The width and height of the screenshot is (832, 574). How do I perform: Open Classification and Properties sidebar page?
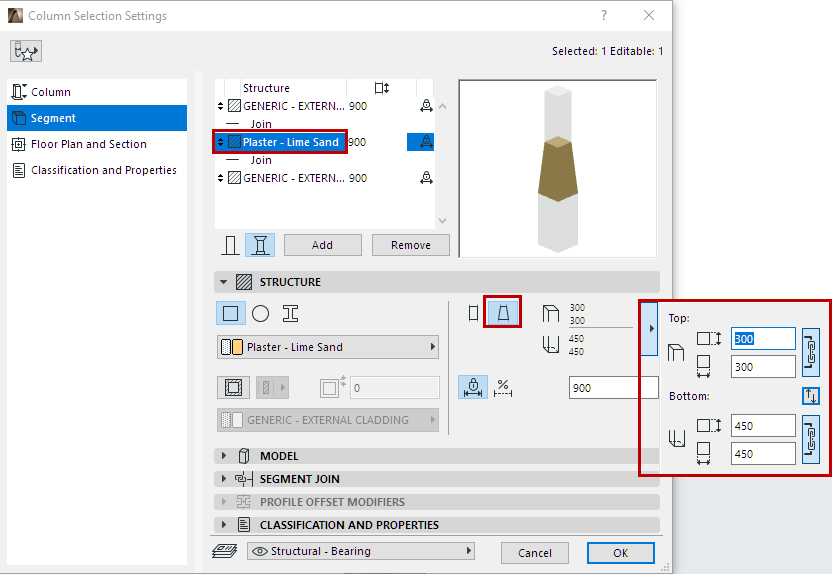click(97, 170)
